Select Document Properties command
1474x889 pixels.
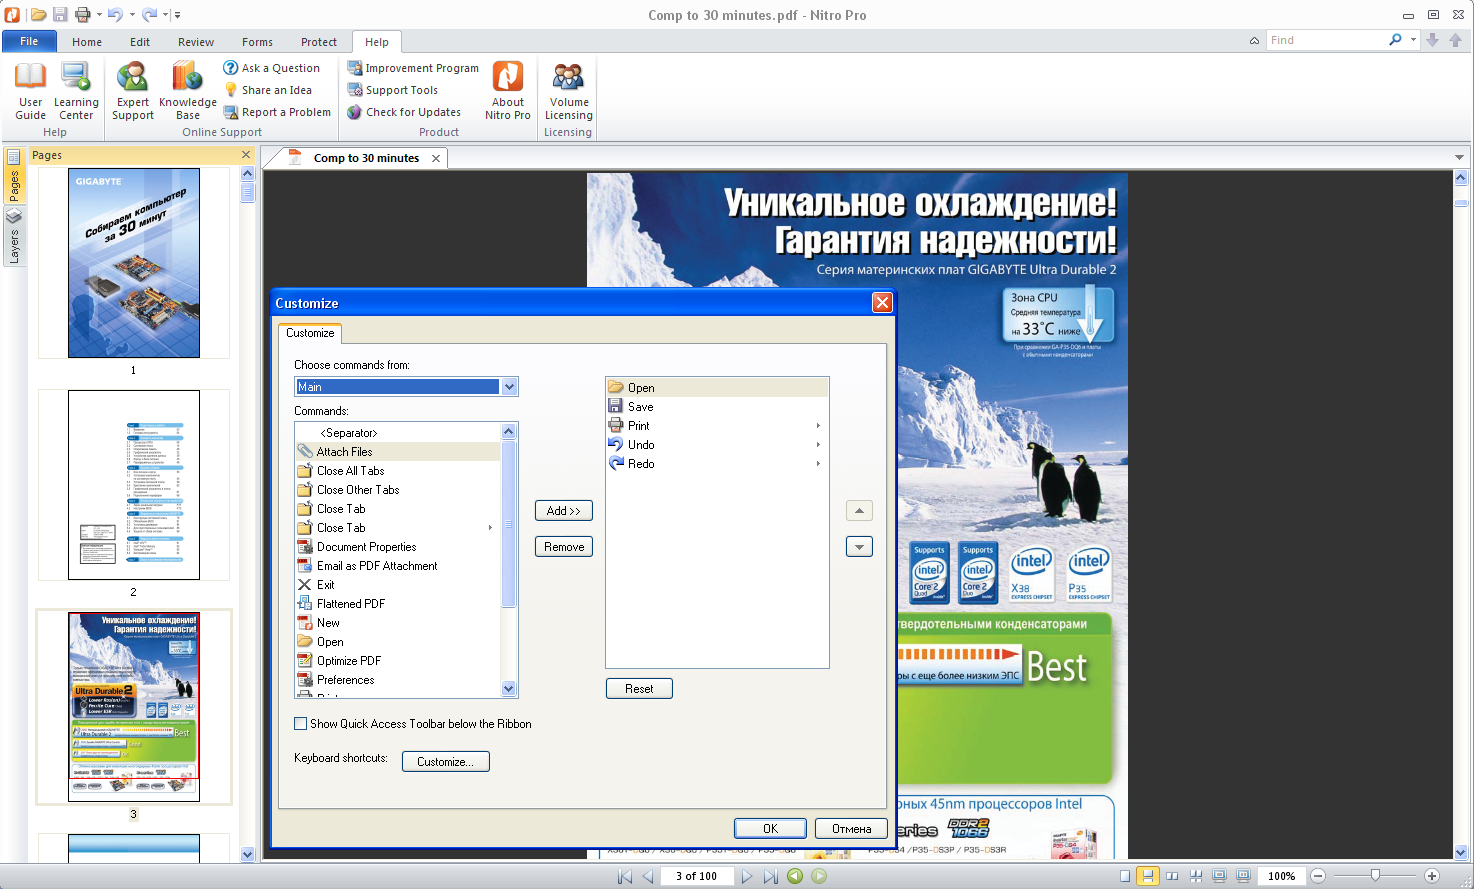(397, 547)
